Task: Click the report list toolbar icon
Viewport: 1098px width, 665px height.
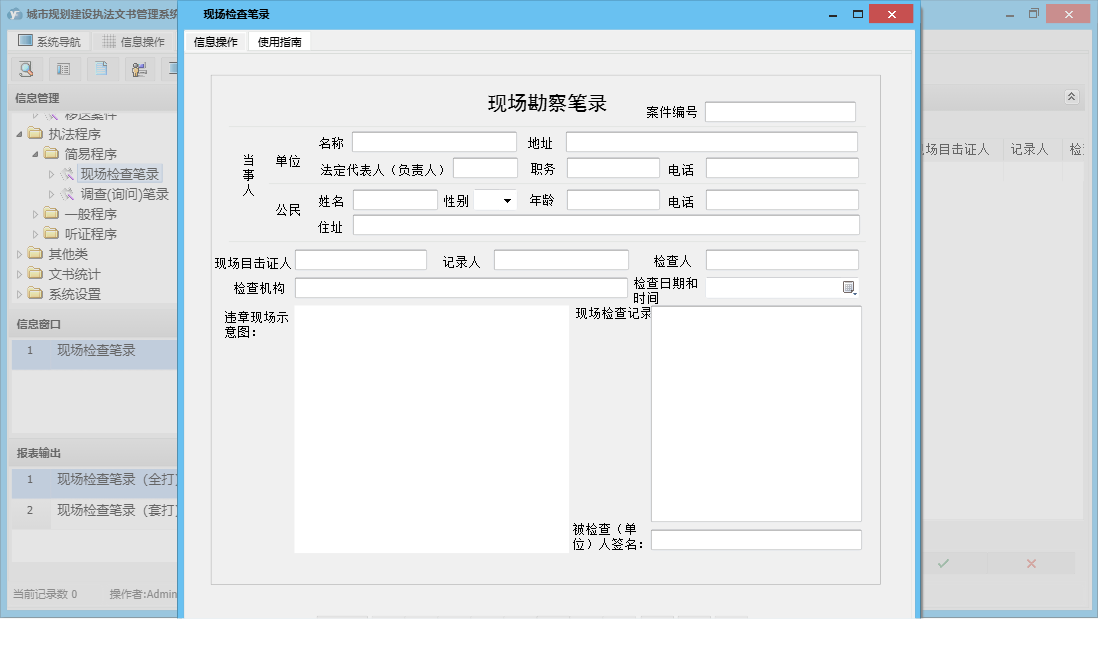Action: [63, 69]
